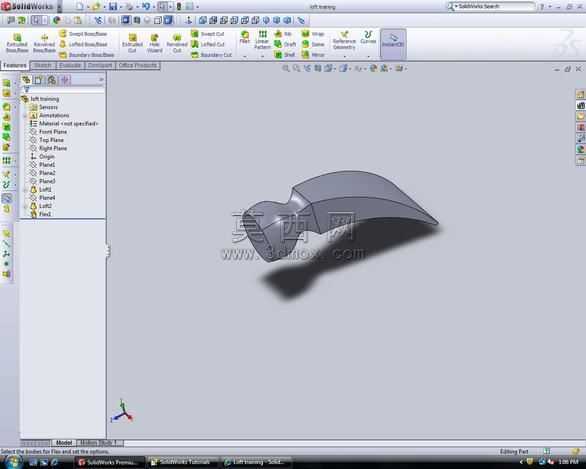Select the Linear Pattern tool
This screenshot has width=586, height=469.
pos(262,40)
